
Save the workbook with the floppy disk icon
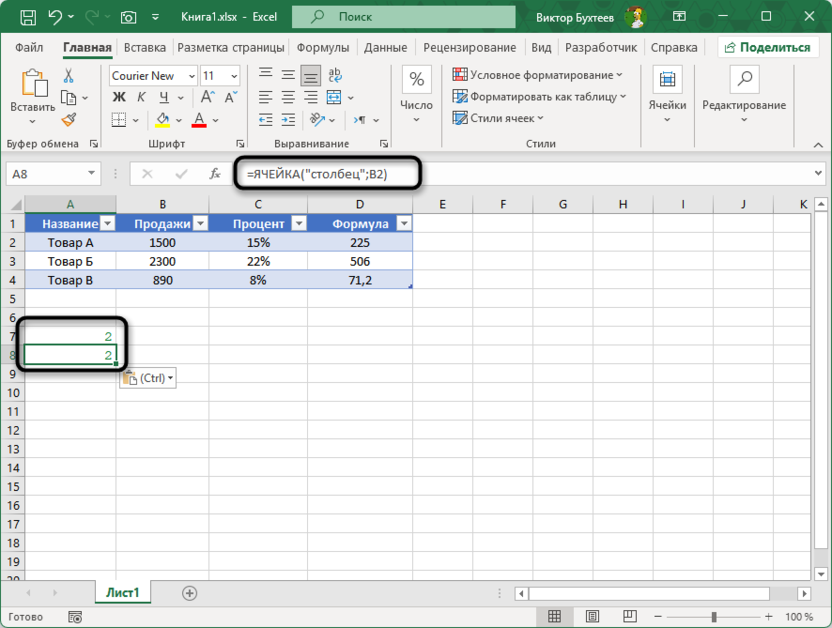(x=28, y=17)
